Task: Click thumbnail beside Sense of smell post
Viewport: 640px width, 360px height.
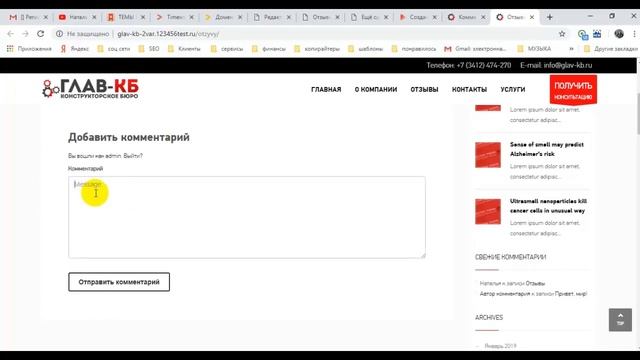Action: 488,155
